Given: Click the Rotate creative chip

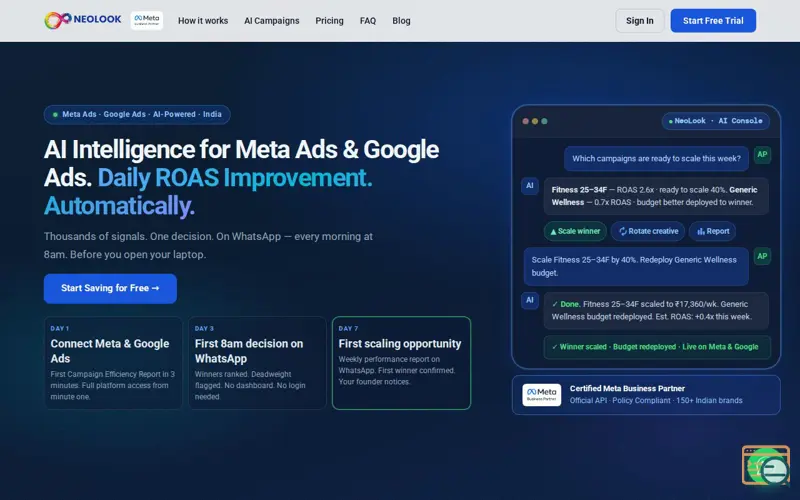Looking at the screenshot, I should coord(648,231).
